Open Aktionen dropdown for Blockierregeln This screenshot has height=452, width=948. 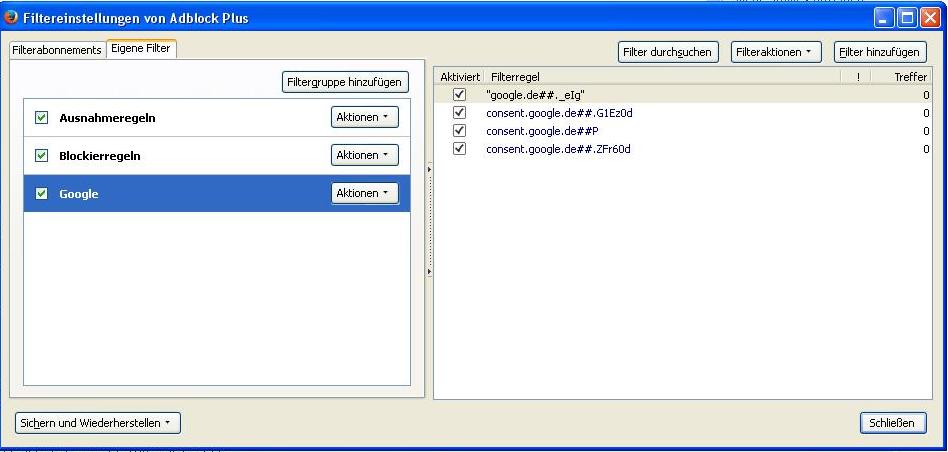coord(365,155)
